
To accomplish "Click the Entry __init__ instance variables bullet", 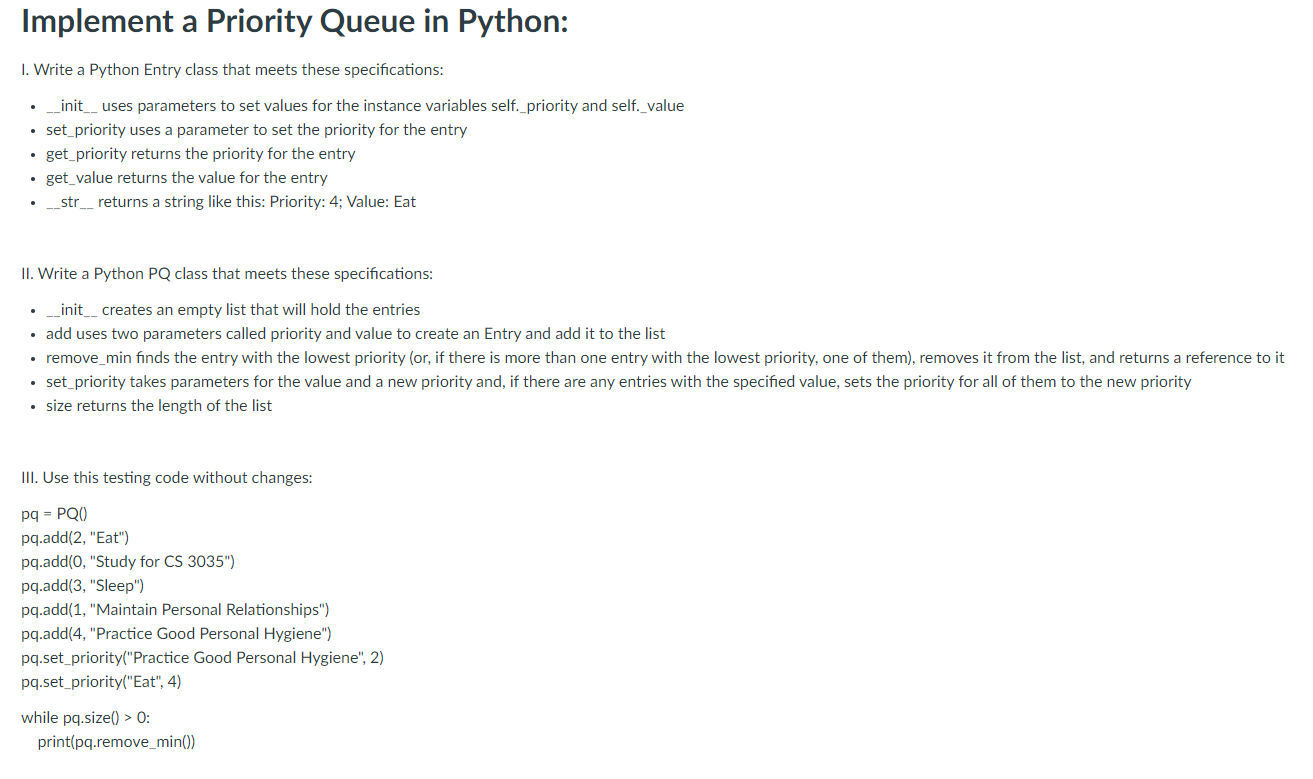I will (x=365, y=106).
